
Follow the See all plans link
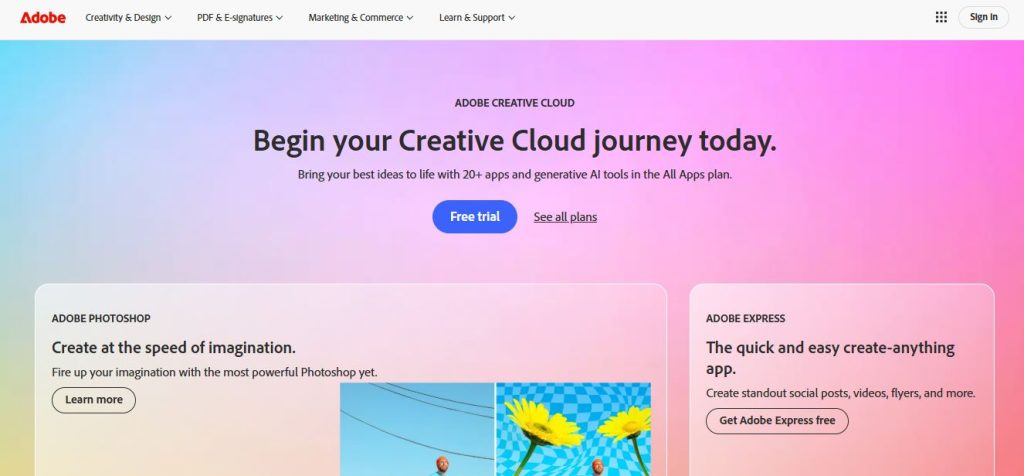click(565, 217)
